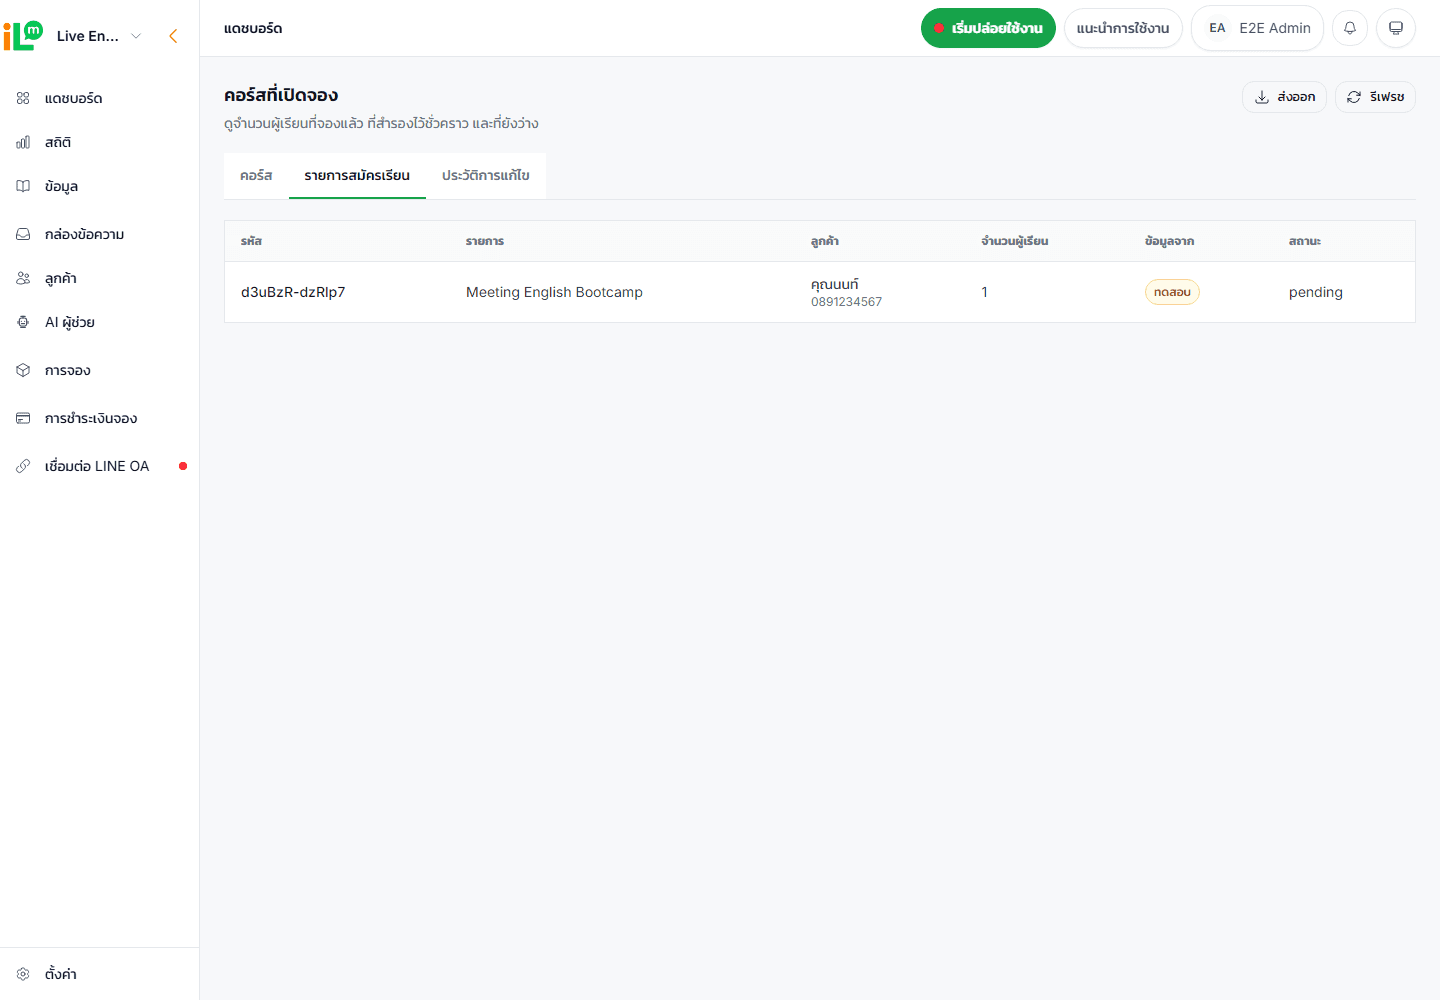This screenshot has height=1000, width=1440.
Task: Click the ส่งออก export button
Action: [x=1284, y=97]
